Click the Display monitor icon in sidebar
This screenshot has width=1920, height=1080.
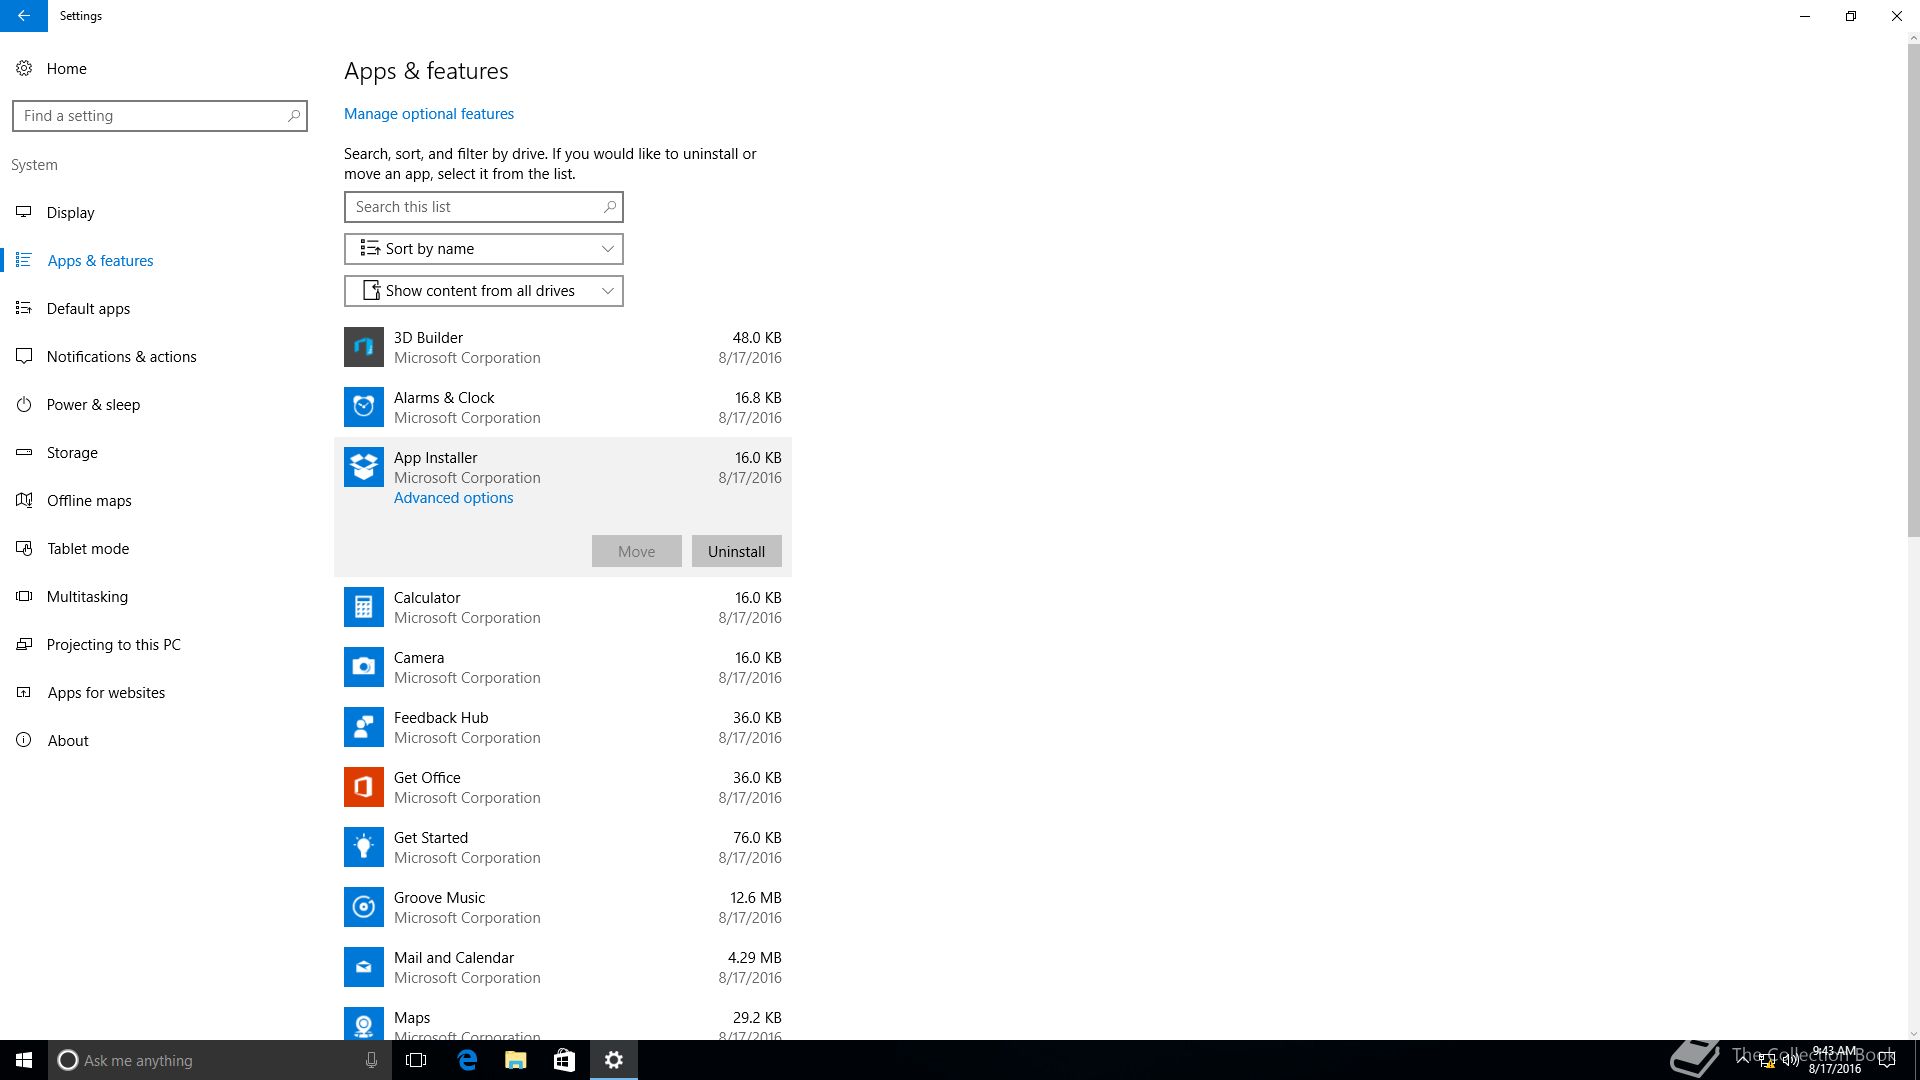[x=24, y=212]
